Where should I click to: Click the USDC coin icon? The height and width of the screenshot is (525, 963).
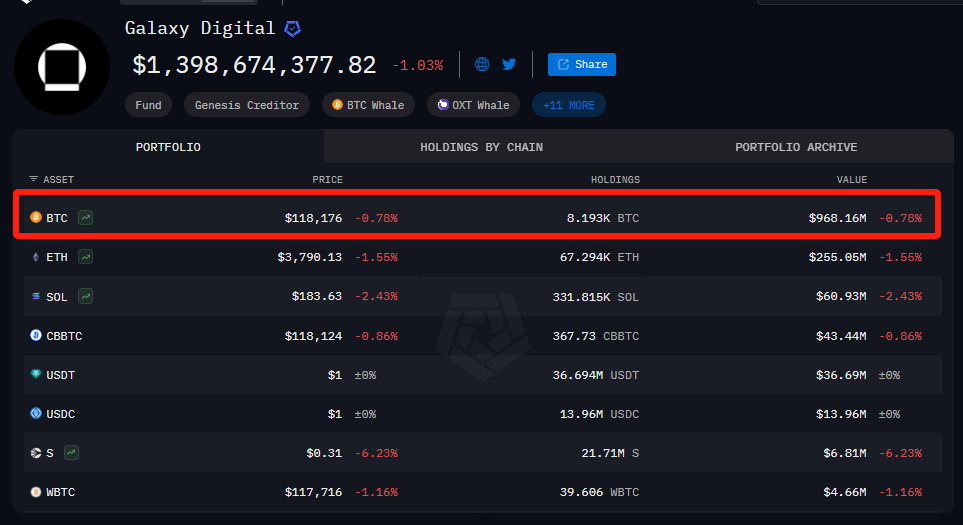point(36,413)
